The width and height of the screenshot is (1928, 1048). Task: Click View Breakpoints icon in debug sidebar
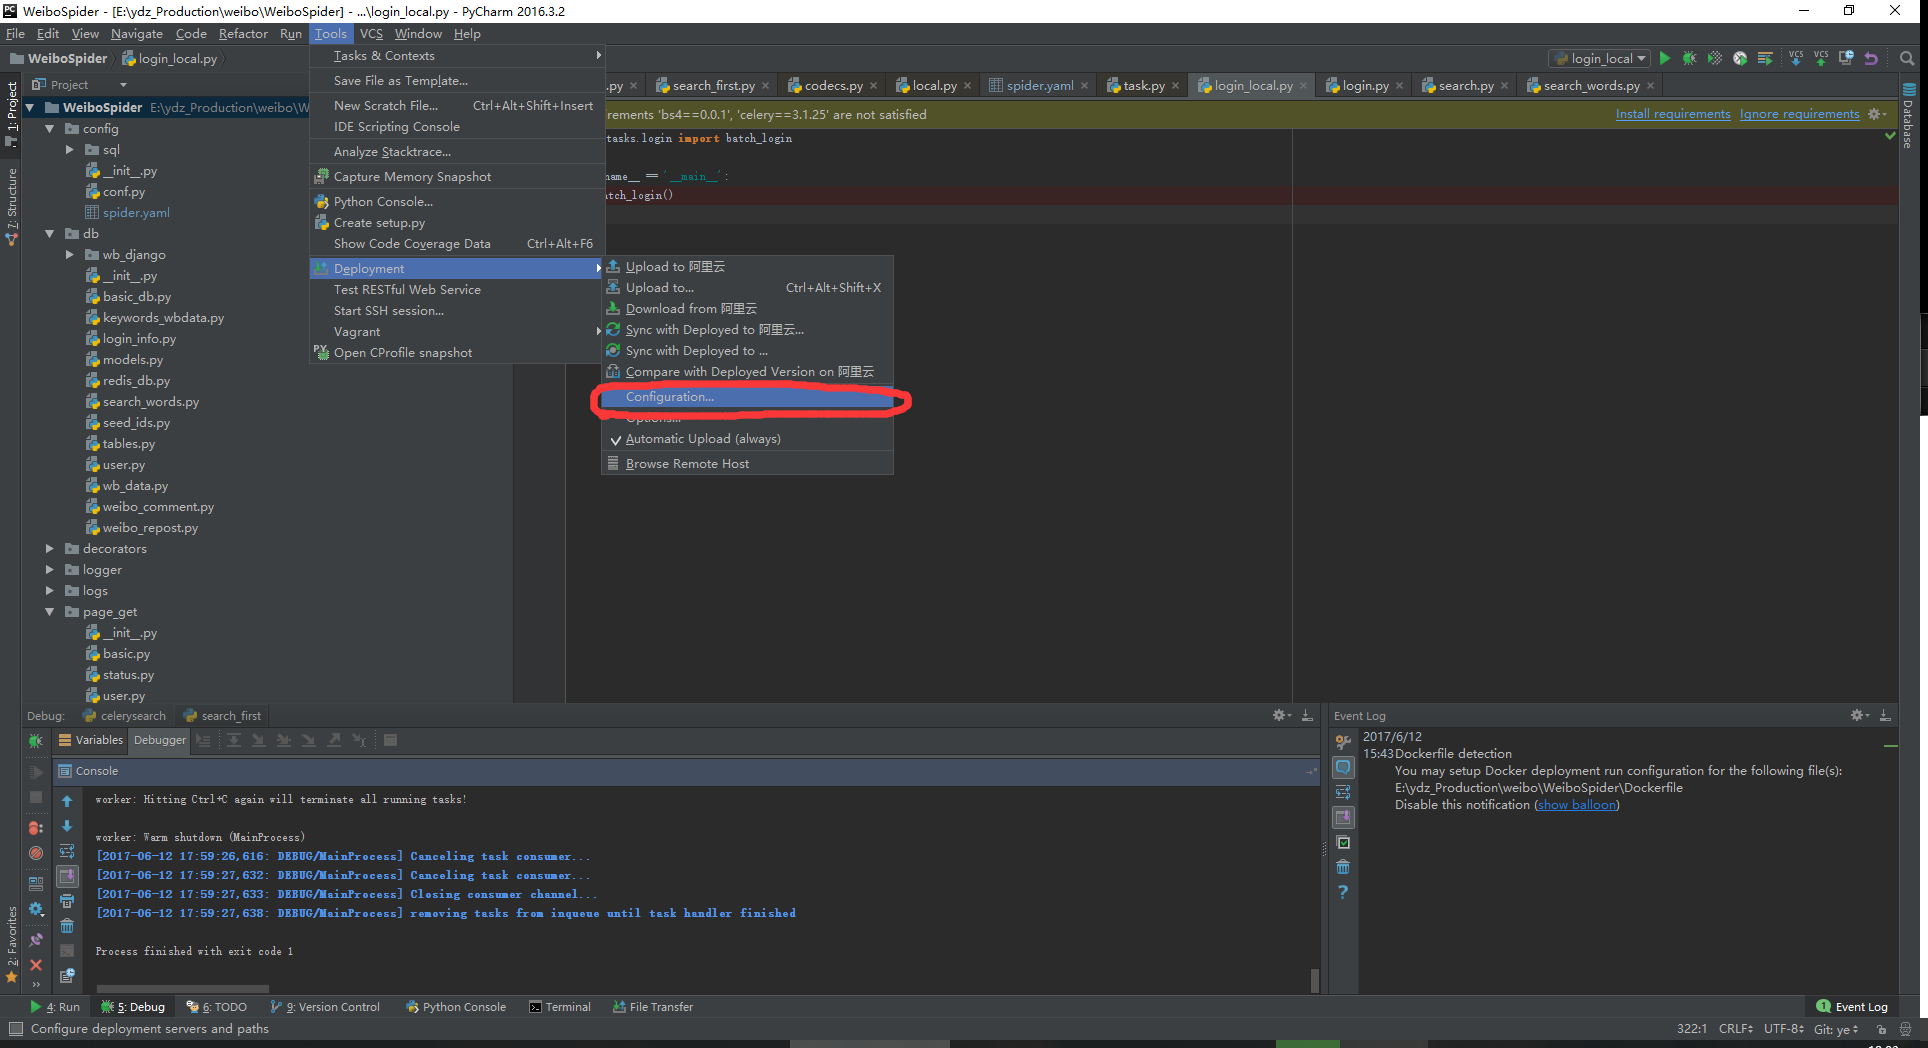(36, 828)
